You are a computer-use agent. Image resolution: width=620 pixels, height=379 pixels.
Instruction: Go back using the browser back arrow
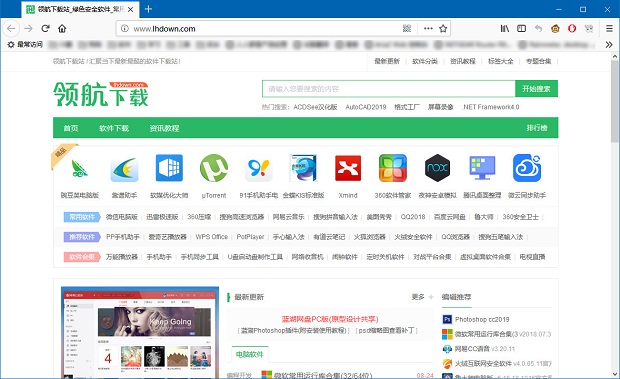click(x=11, y=28)
